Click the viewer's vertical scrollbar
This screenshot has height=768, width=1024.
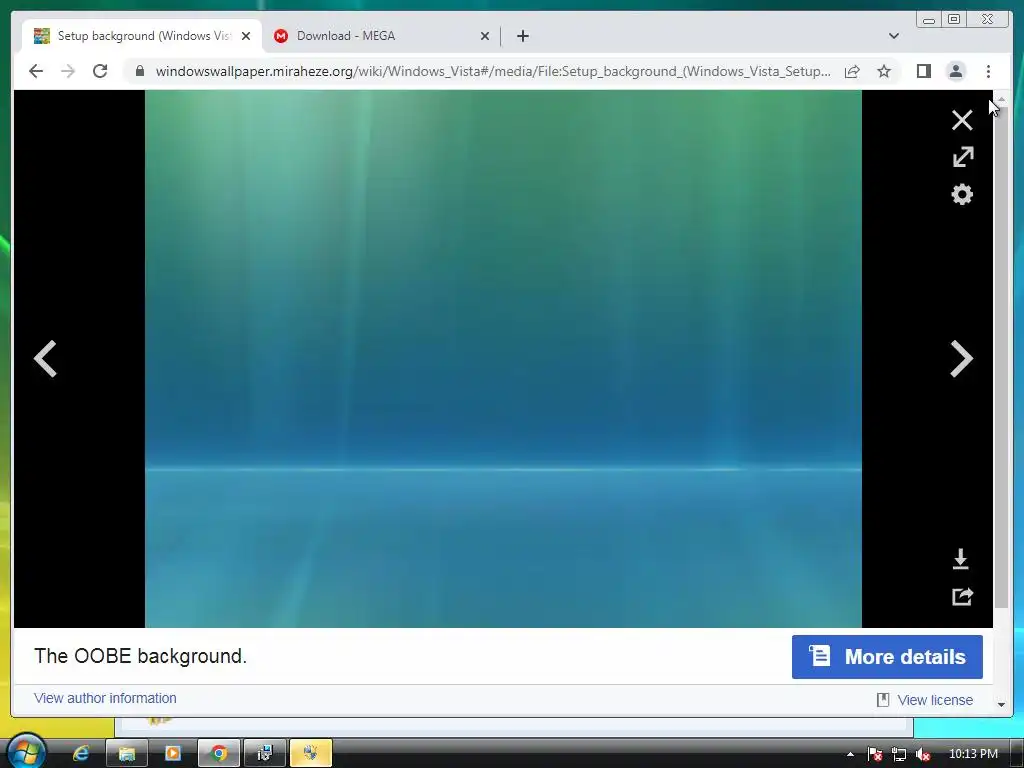point(1001,358)
